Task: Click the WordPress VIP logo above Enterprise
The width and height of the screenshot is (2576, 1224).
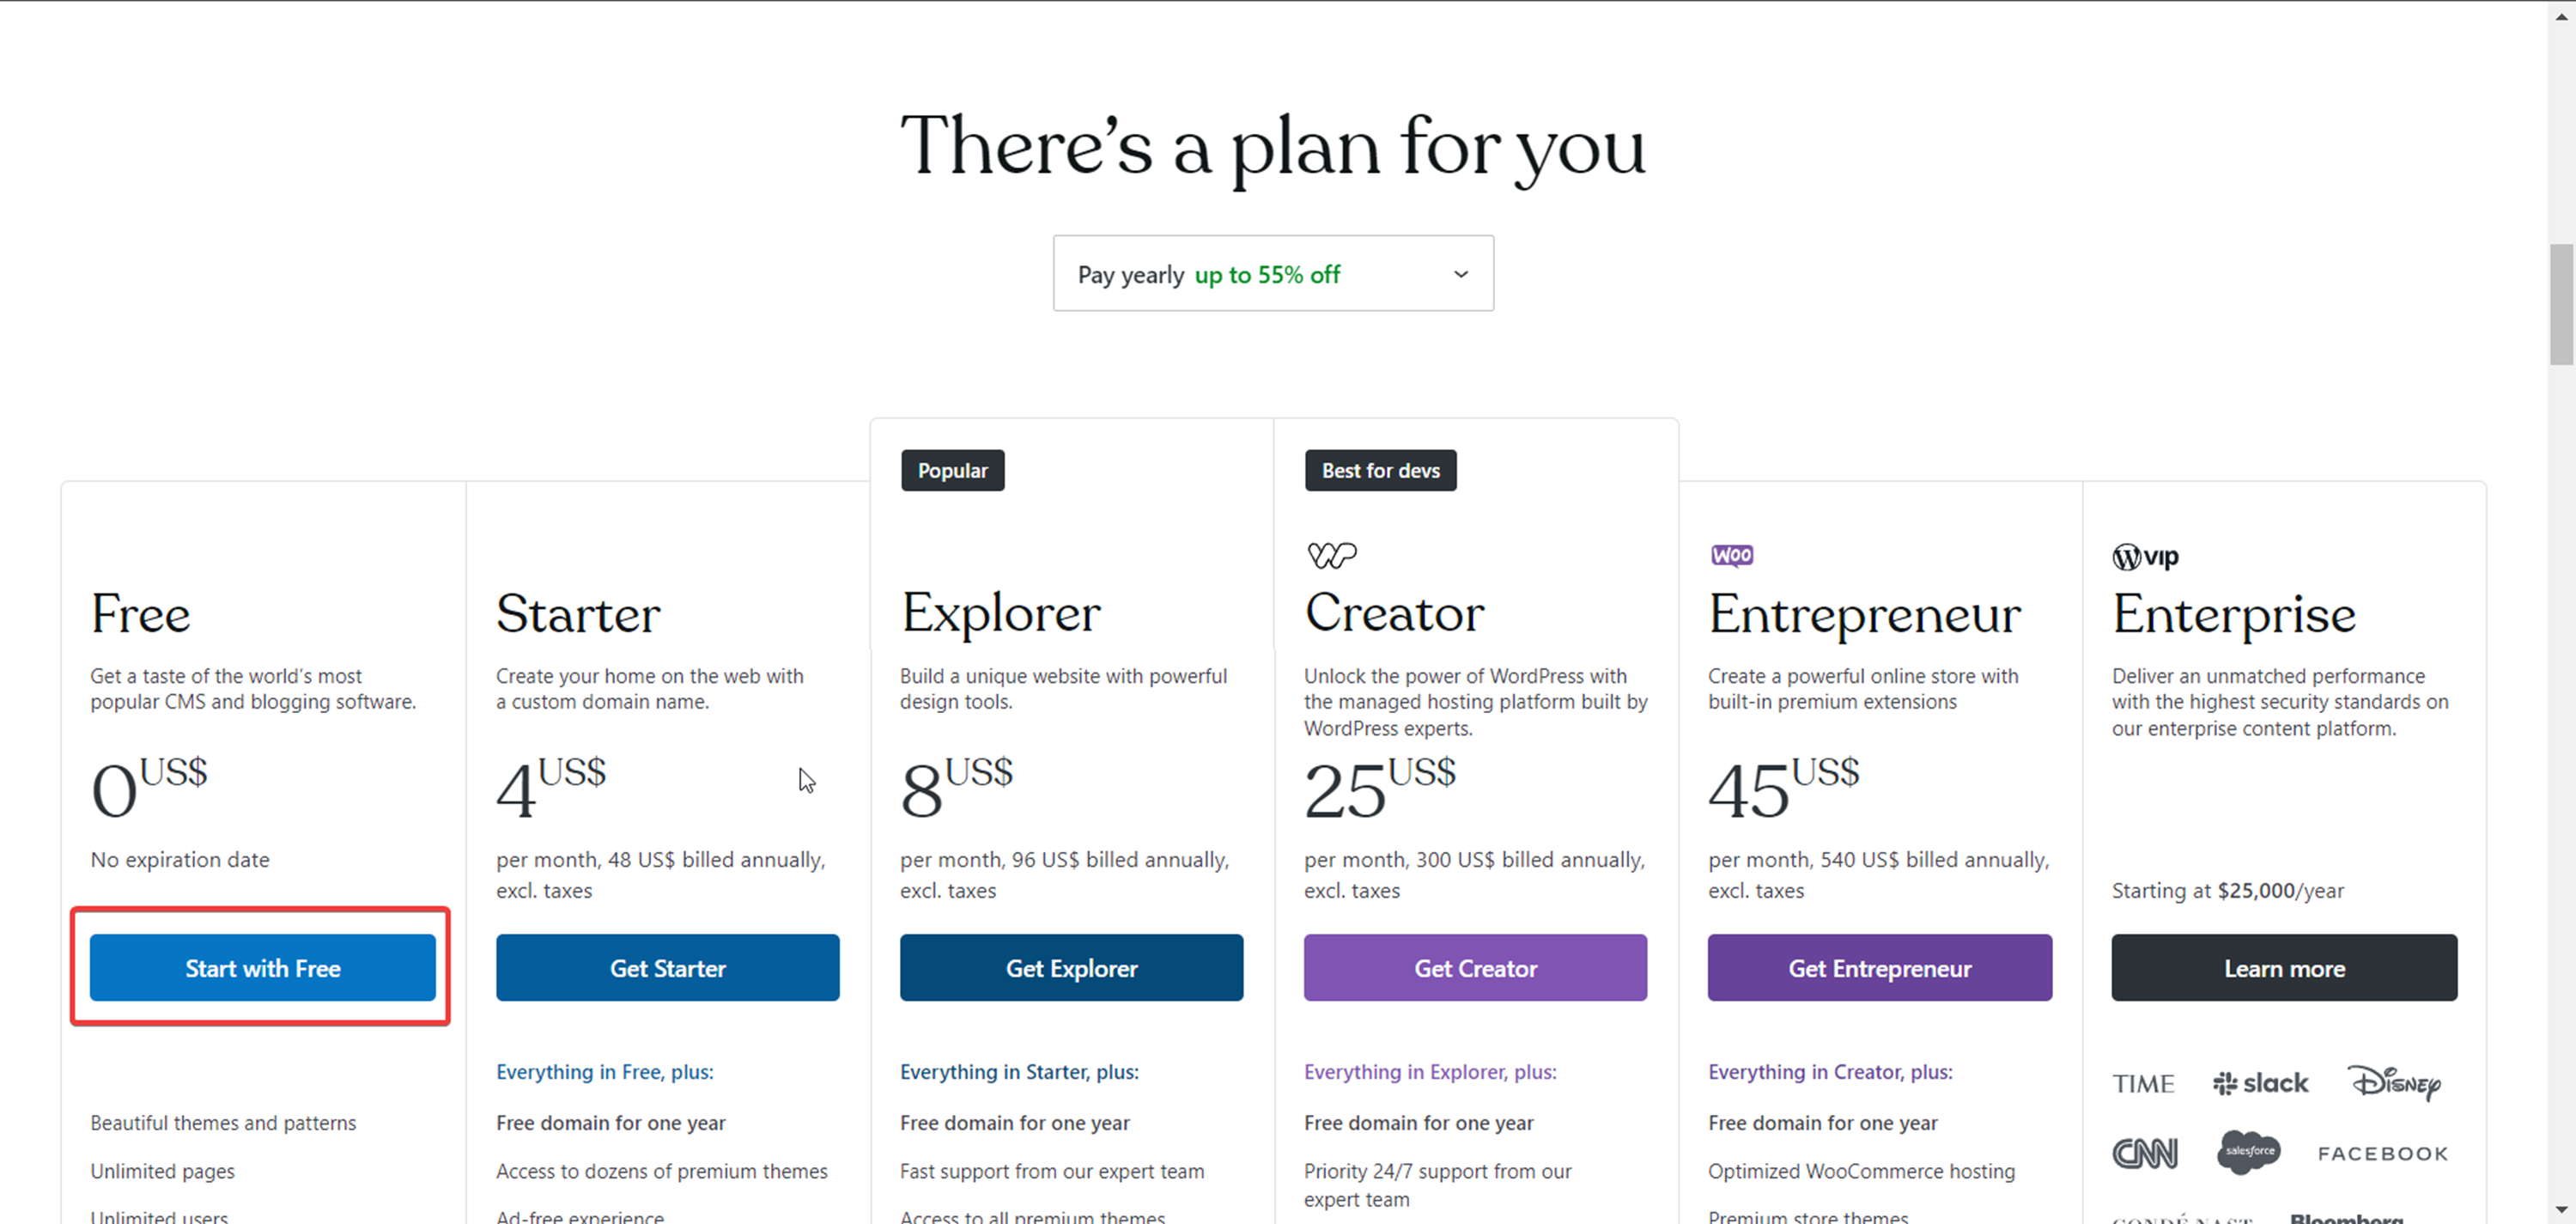Action: [x=2145, y=556]
